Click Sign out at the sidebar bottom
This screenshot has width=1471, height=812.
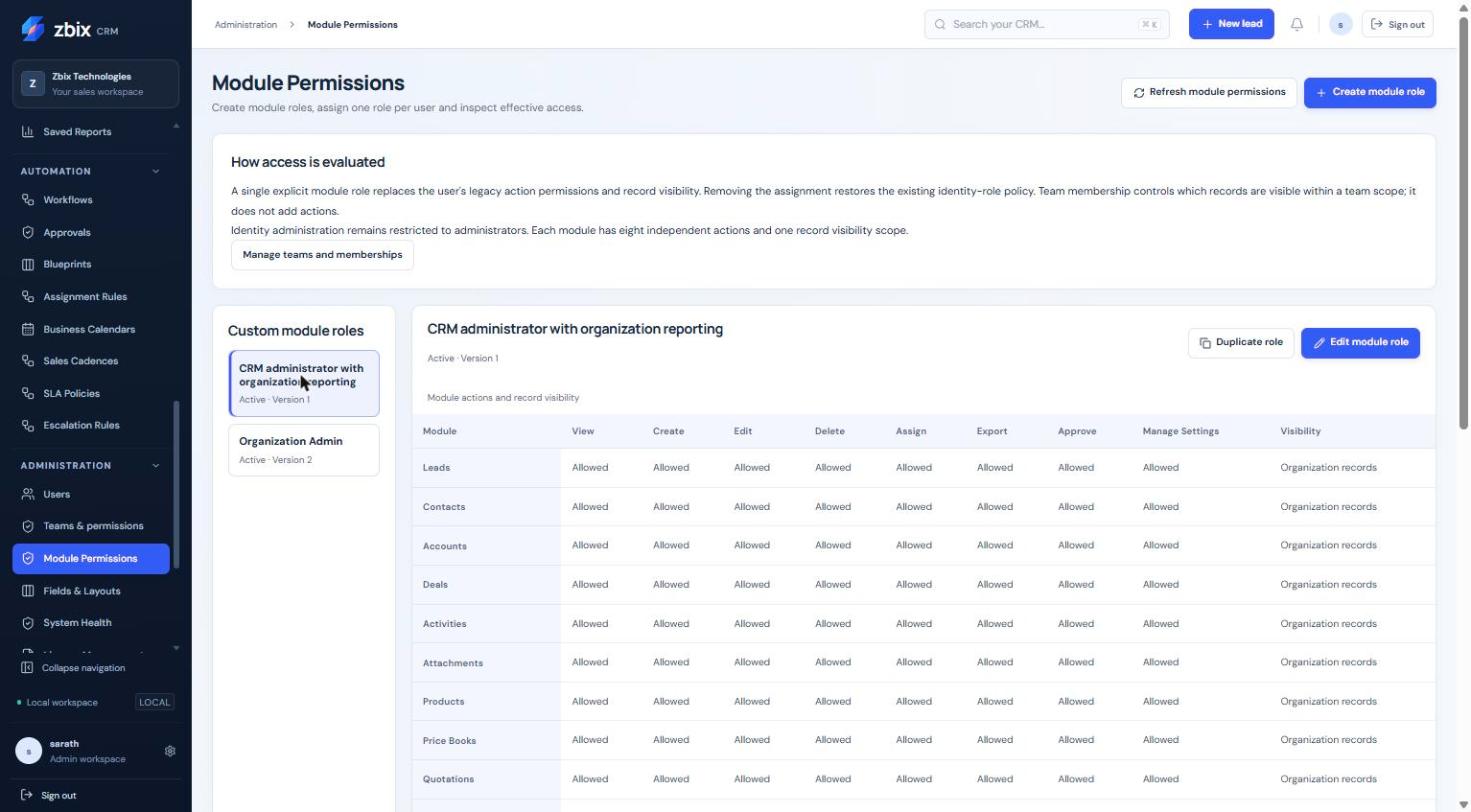pos(49,796)
